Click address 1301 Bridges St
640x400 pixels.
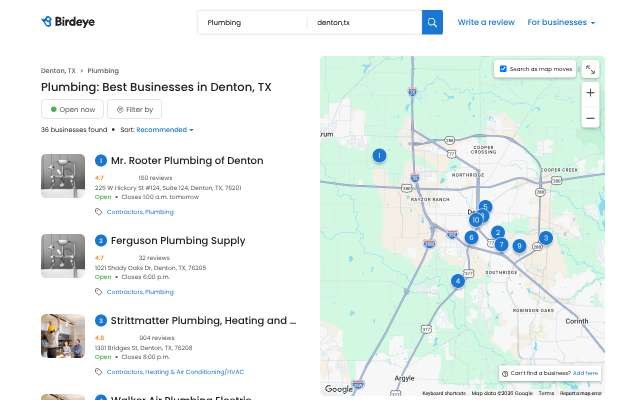[x=143, y=348]
